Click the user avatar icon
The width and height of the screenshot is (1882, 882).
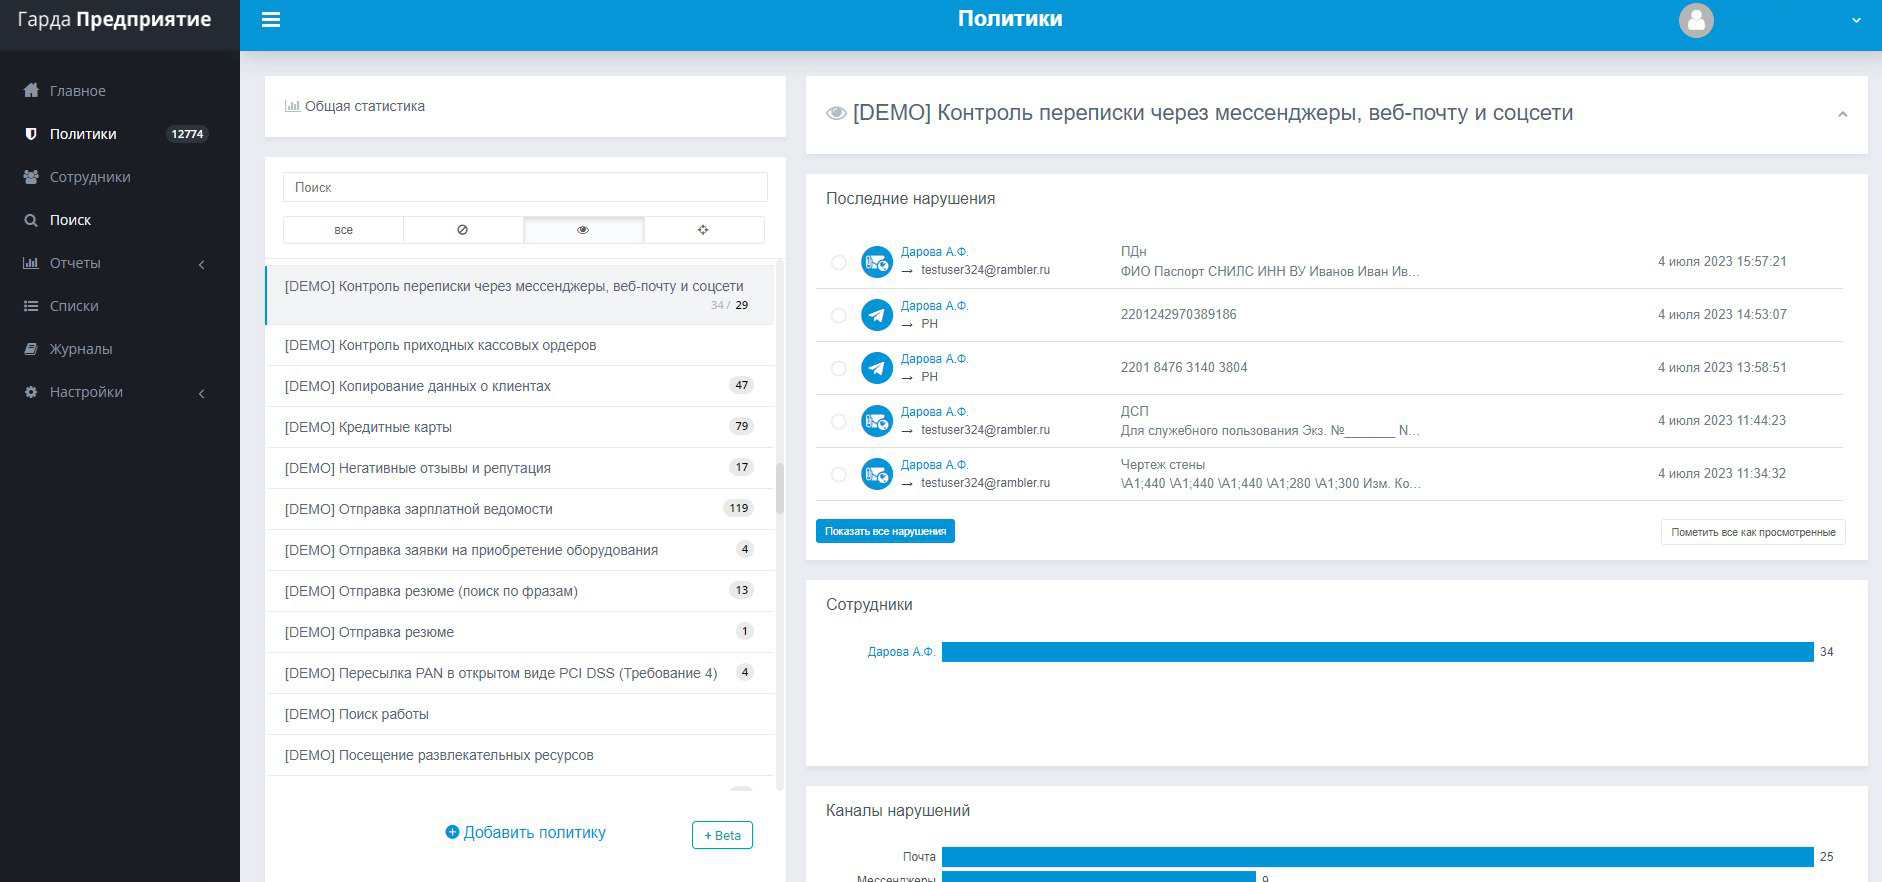pyautogui.click(x=1696, y=20)
